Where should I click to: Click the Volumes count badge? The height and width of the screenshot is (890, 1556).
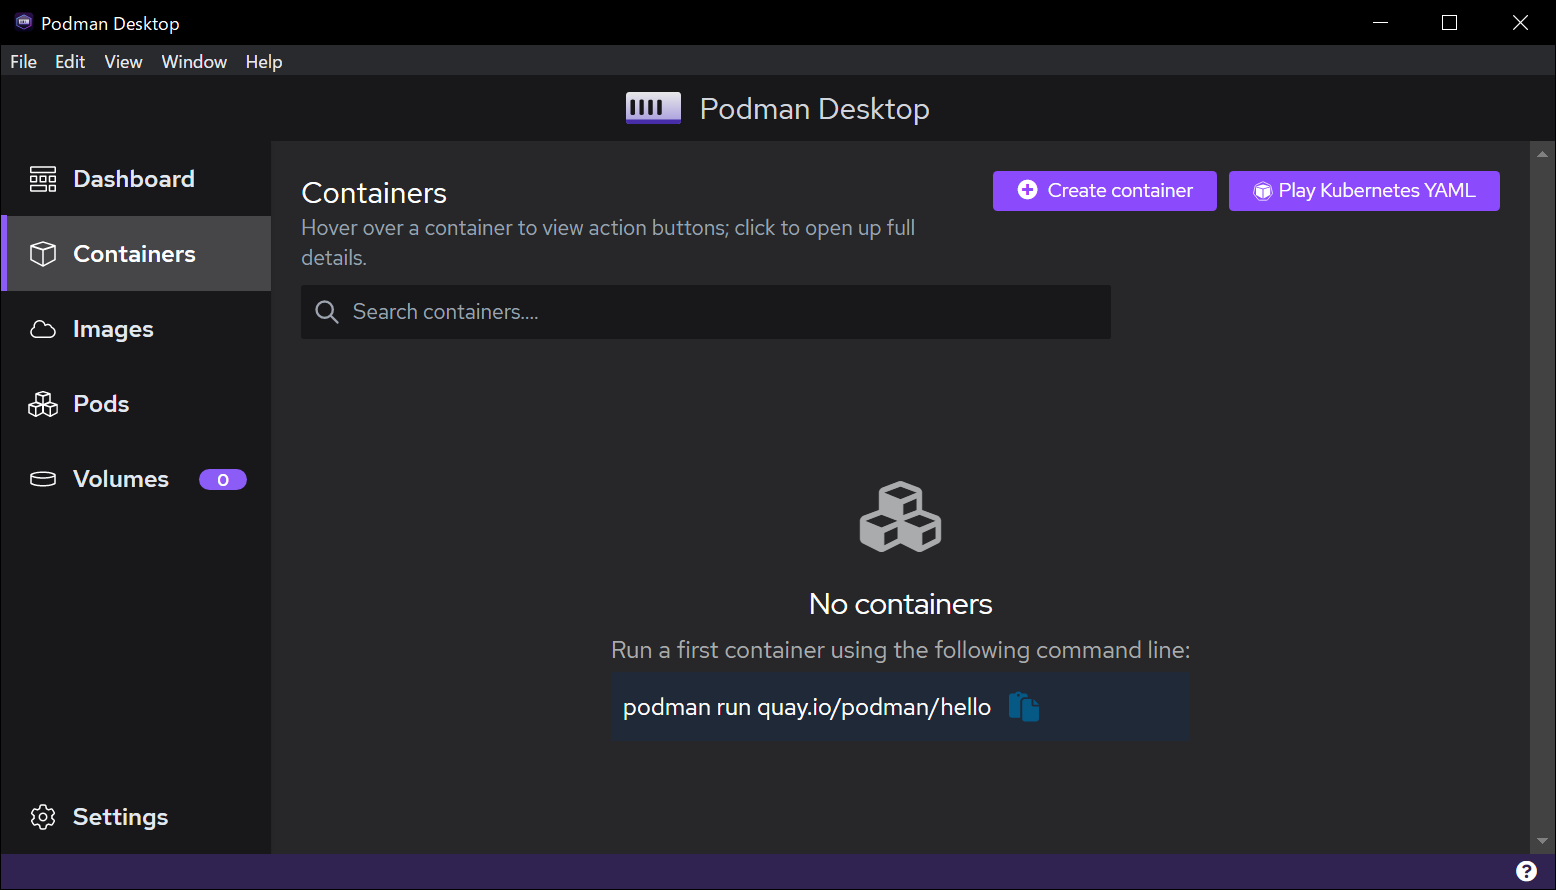222,480
